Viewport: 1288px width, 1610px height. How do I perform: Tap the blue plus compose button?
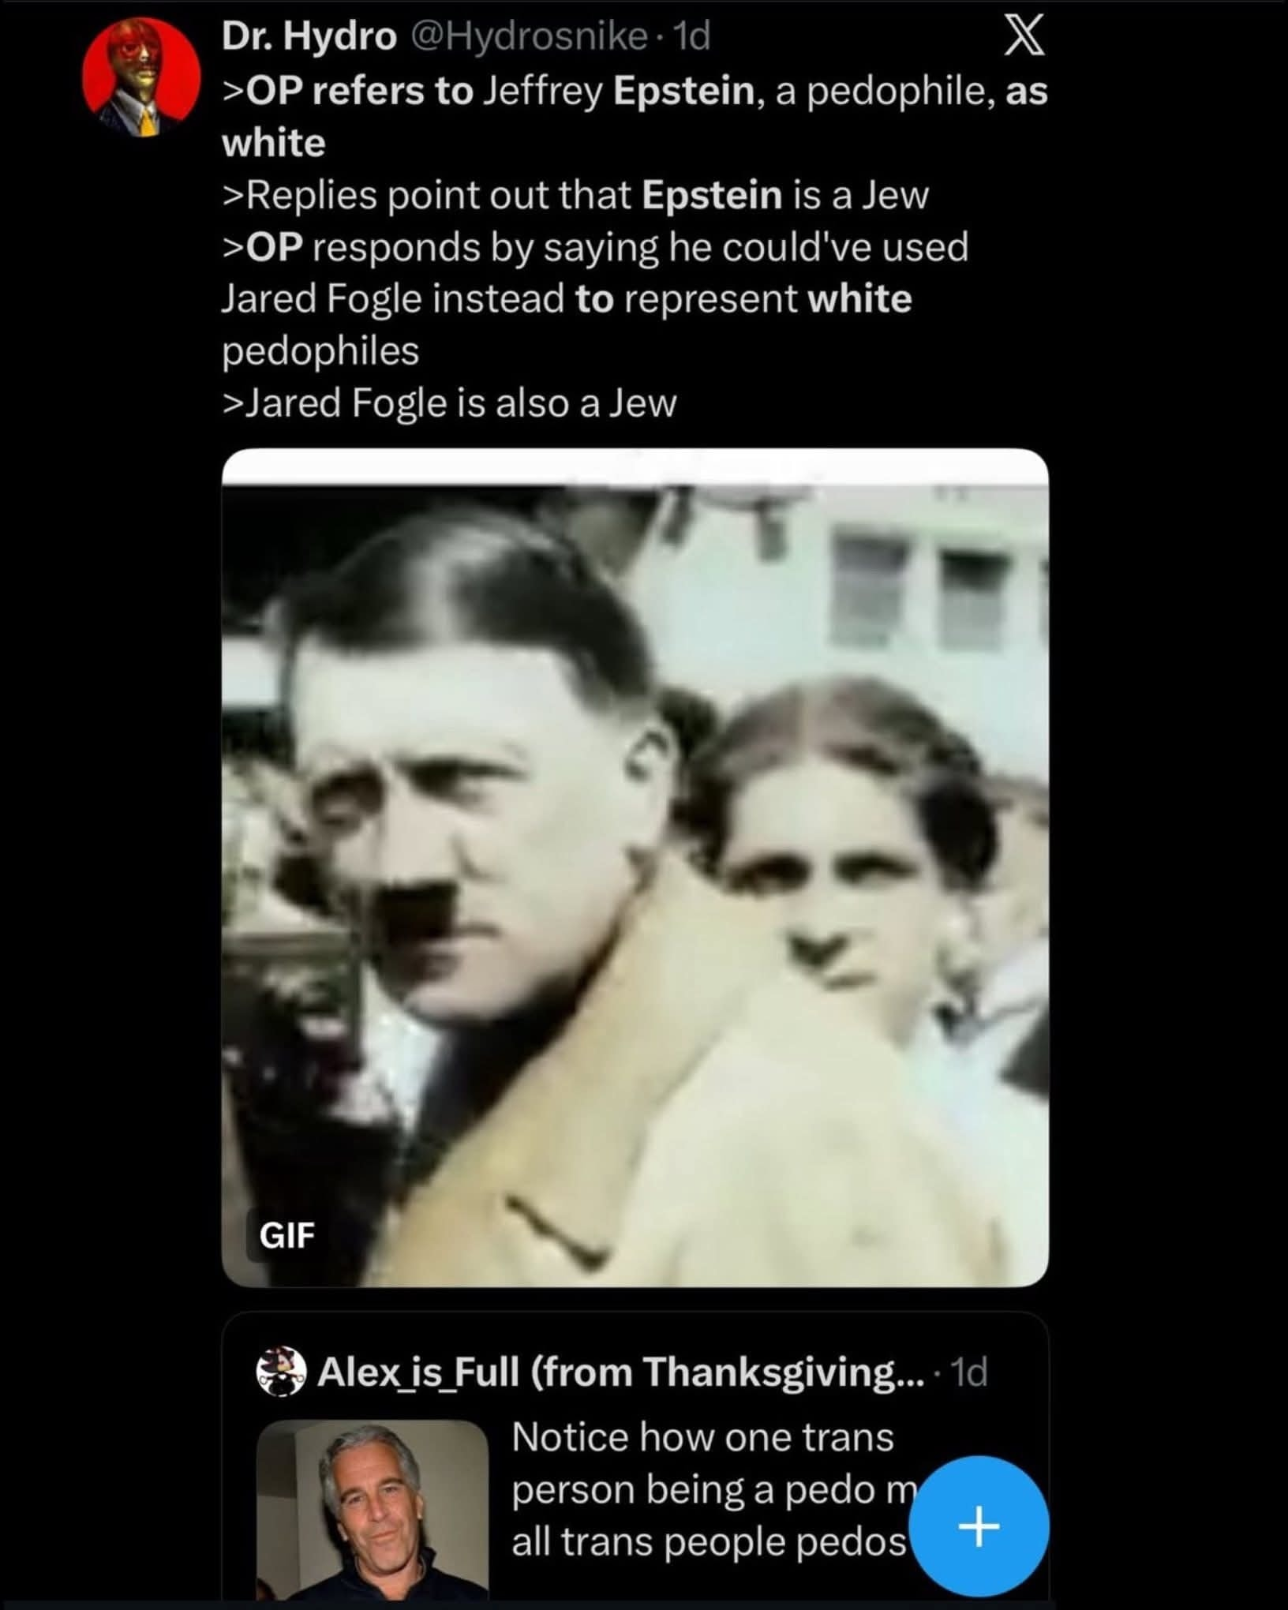979,1526
